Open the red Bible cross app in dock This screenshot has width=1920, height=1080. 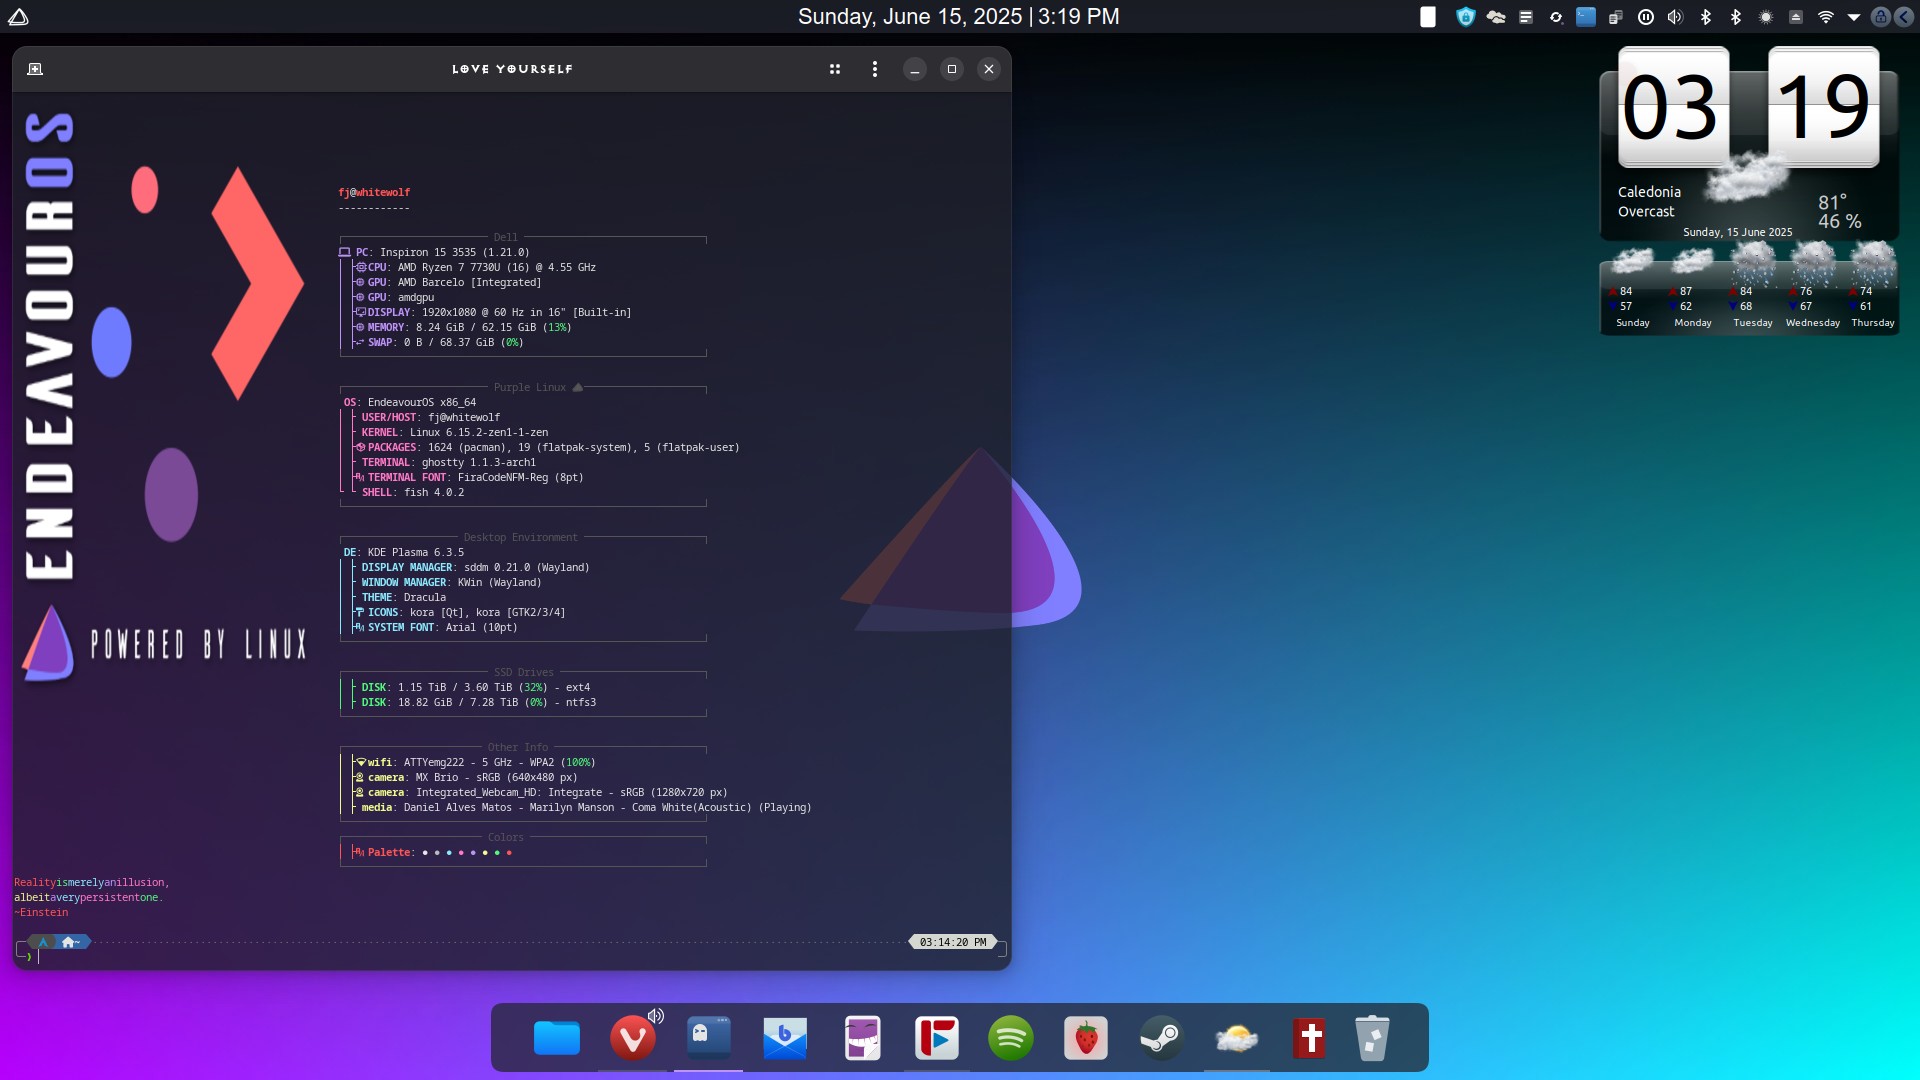[x=1310, y=1038]
